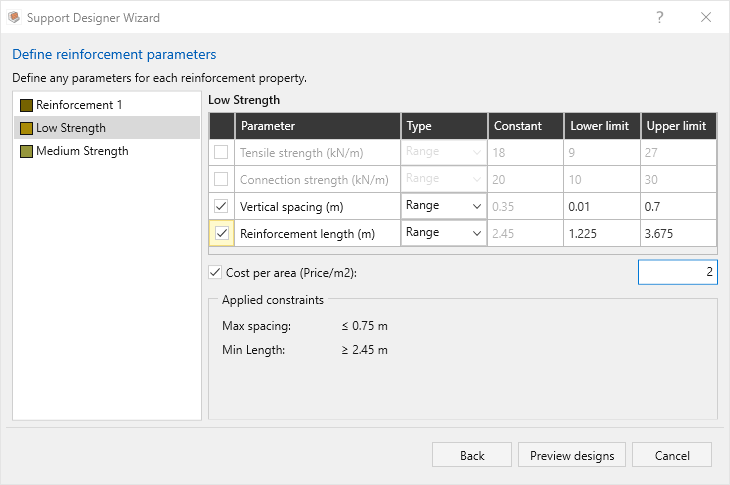Click Tensile strength constant value 18
This screenshot has height=485, width=730.
526,152
